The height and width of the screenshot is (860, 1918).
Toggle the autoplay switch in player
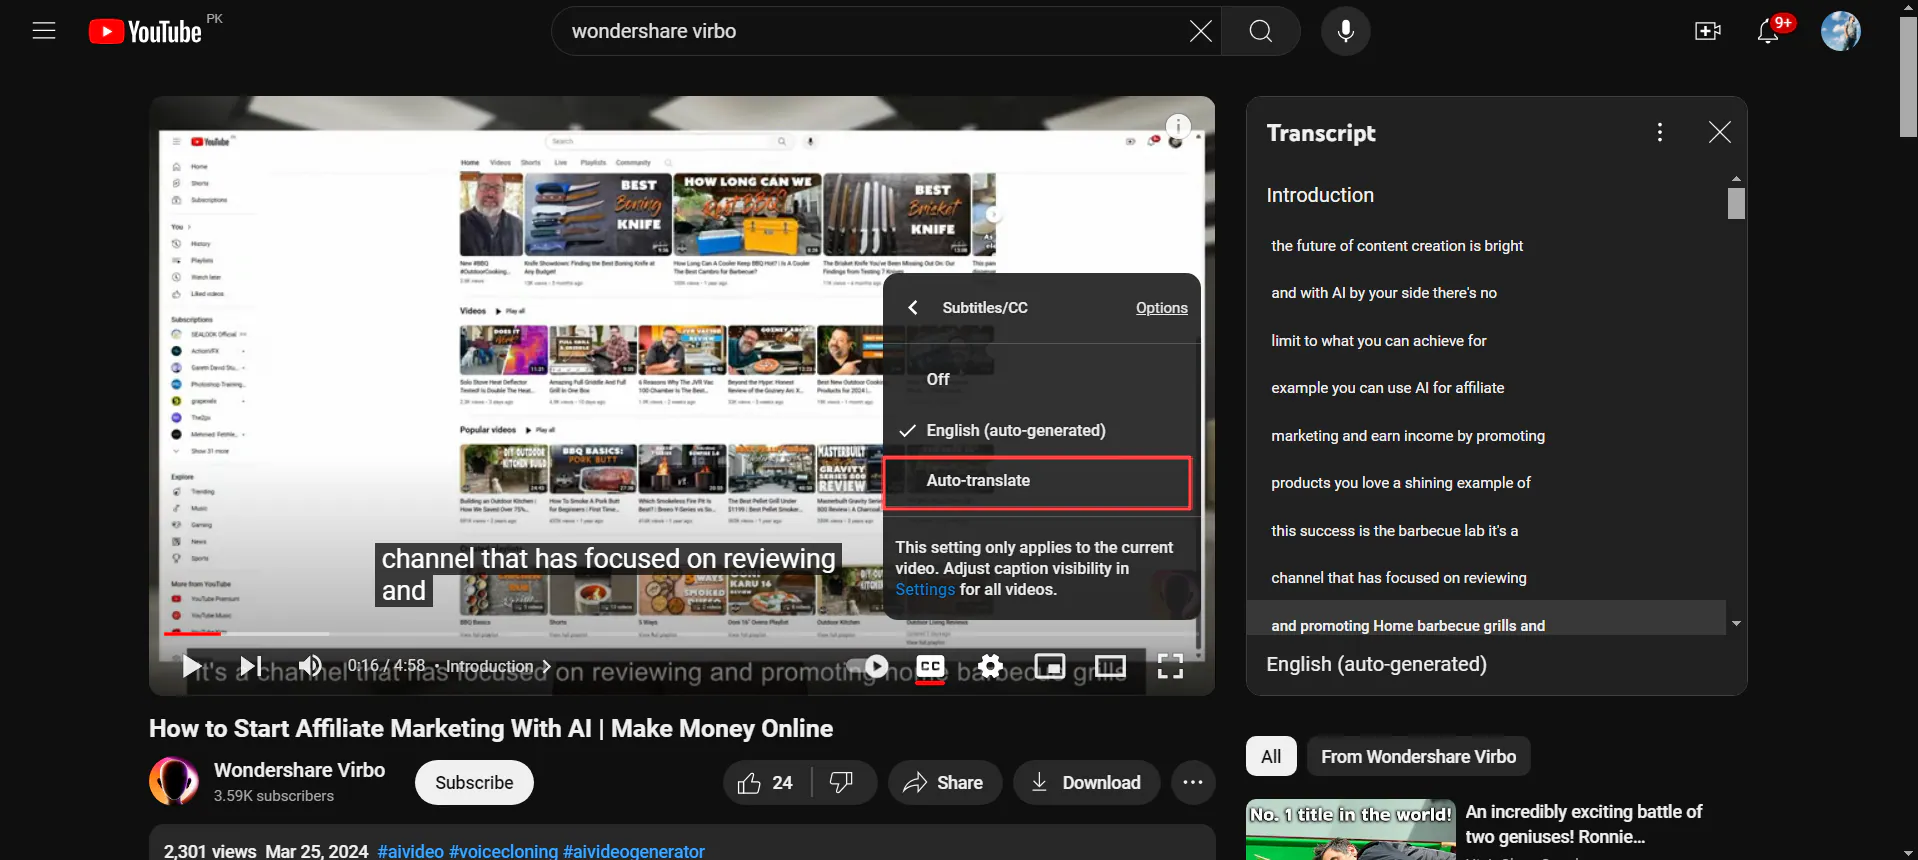coord(867,666)
